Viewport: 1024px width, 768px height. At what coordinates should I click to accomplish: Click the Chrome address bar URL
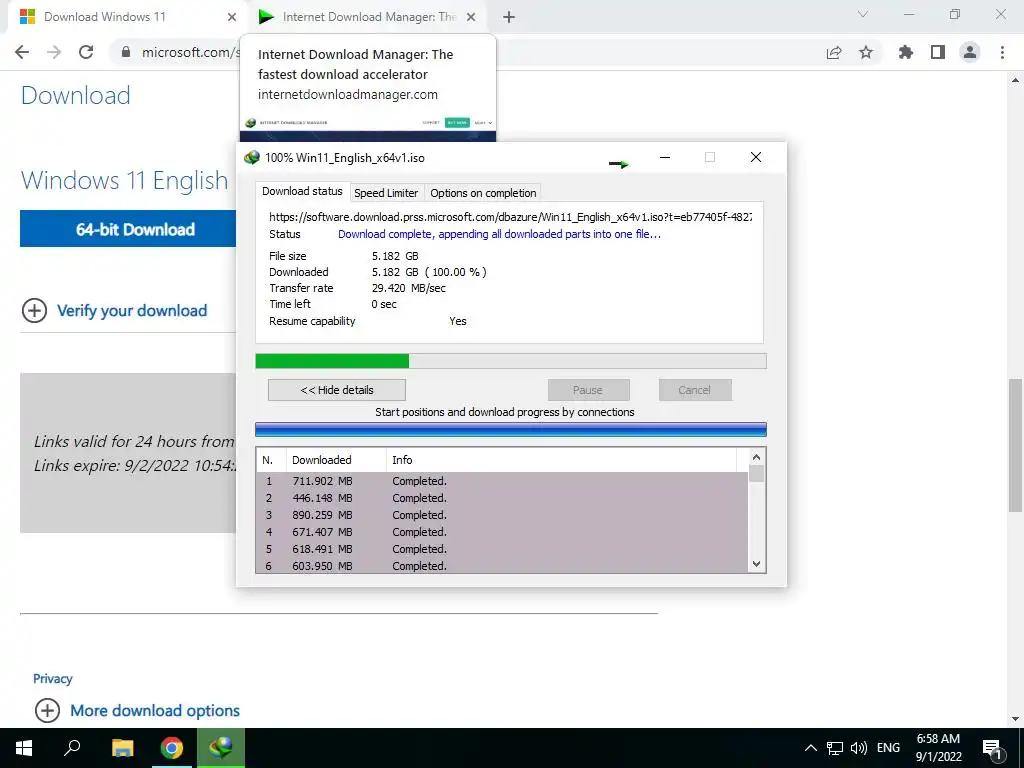tap(189, 52)
